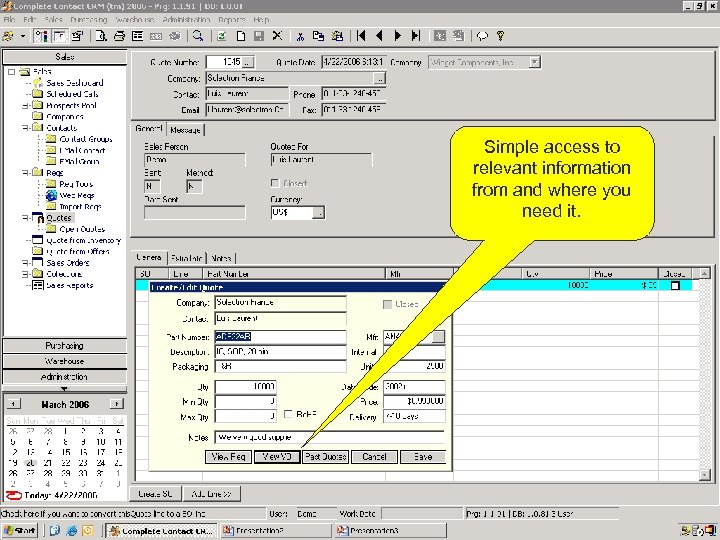The image size is (720, 540).
Task: Expand the Sales Orders tree node
Action: (x=25, y=263)
